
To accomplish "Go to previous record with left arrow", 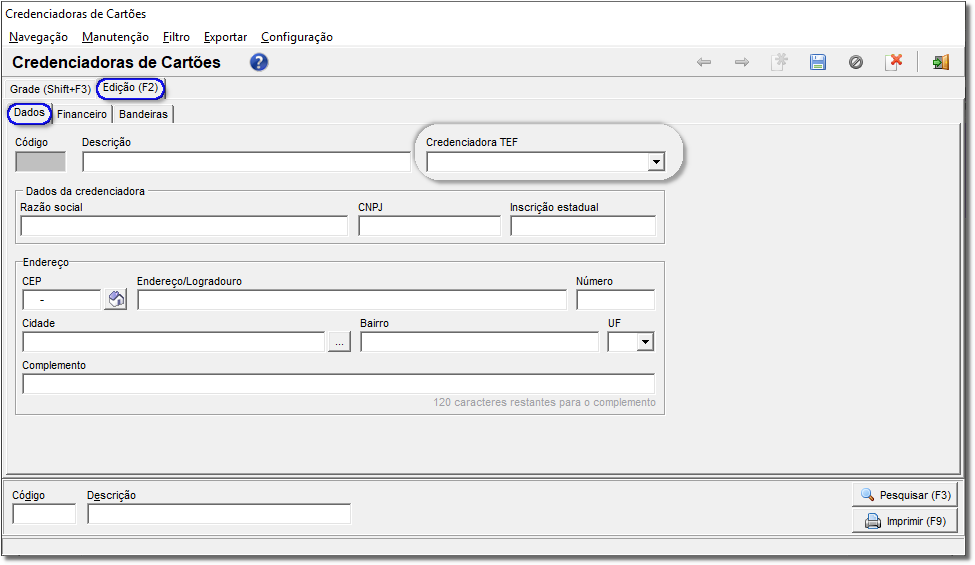I will [x=704, y=62].
